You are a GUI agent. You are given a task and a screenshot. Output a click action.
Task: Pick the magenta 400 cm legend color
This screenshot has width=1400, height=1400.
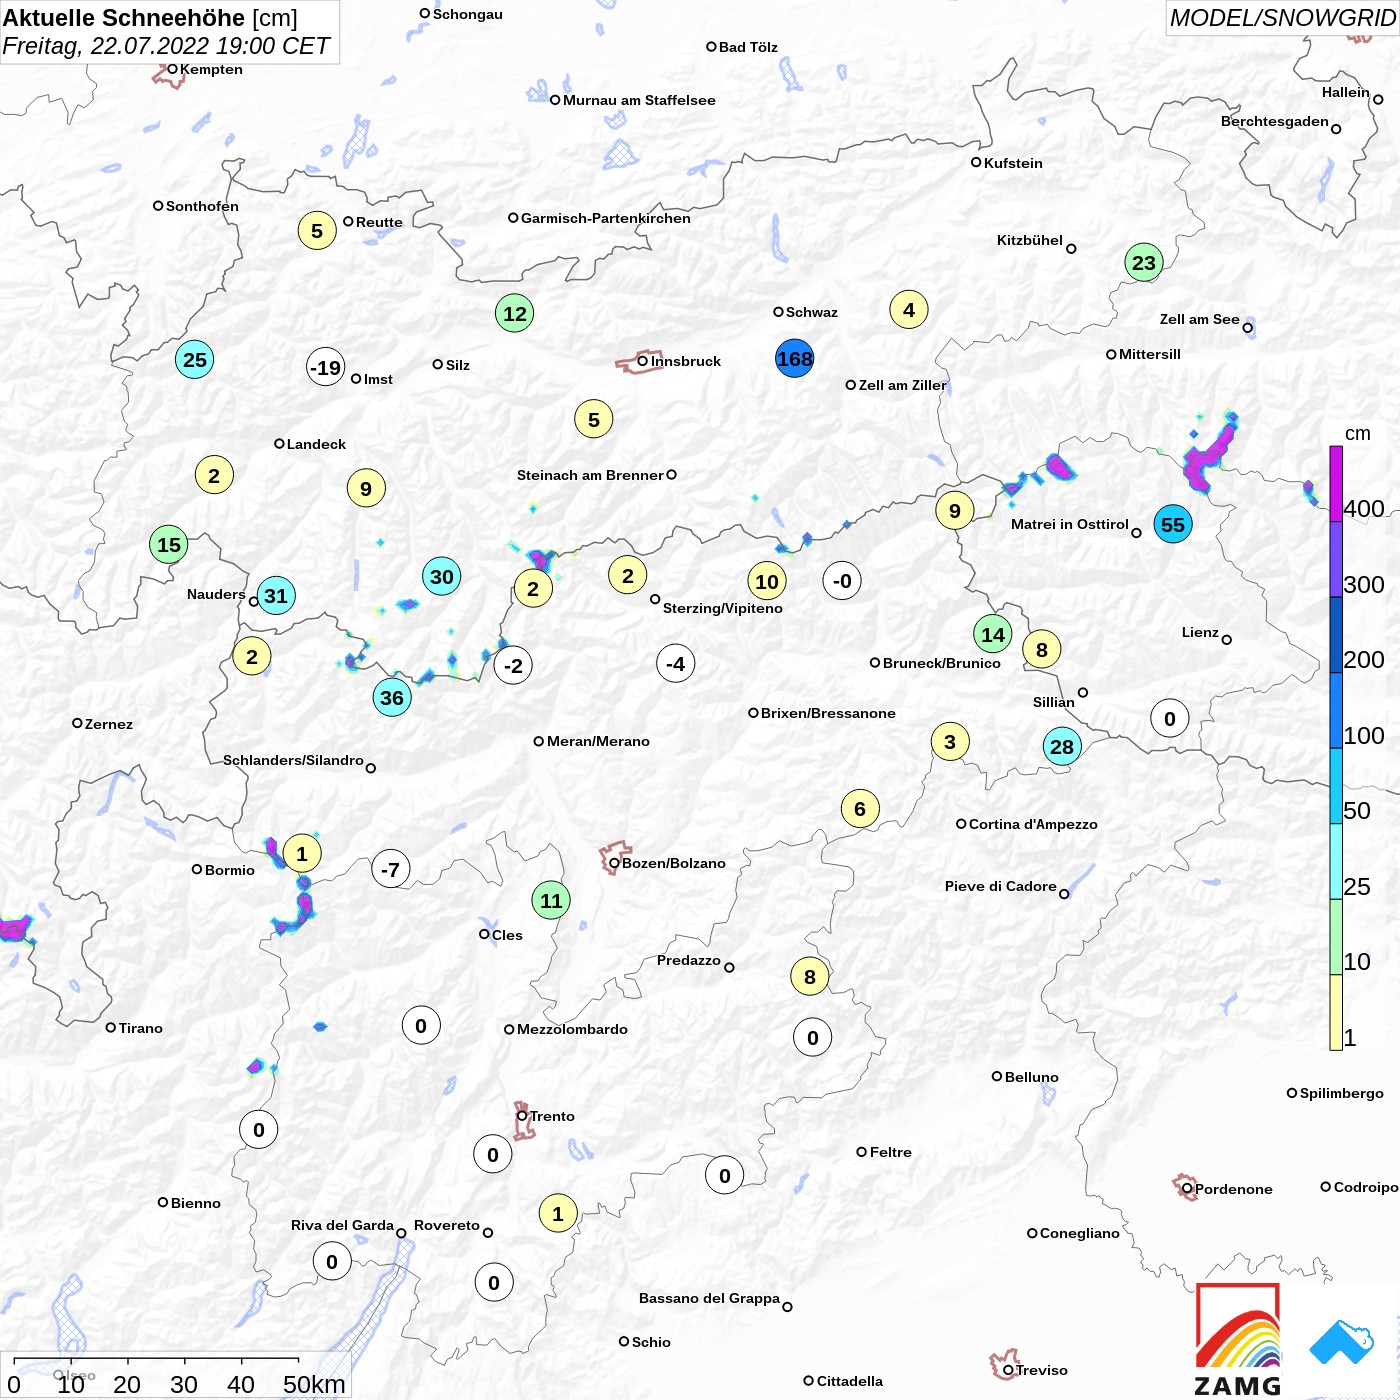(1336, 483)
